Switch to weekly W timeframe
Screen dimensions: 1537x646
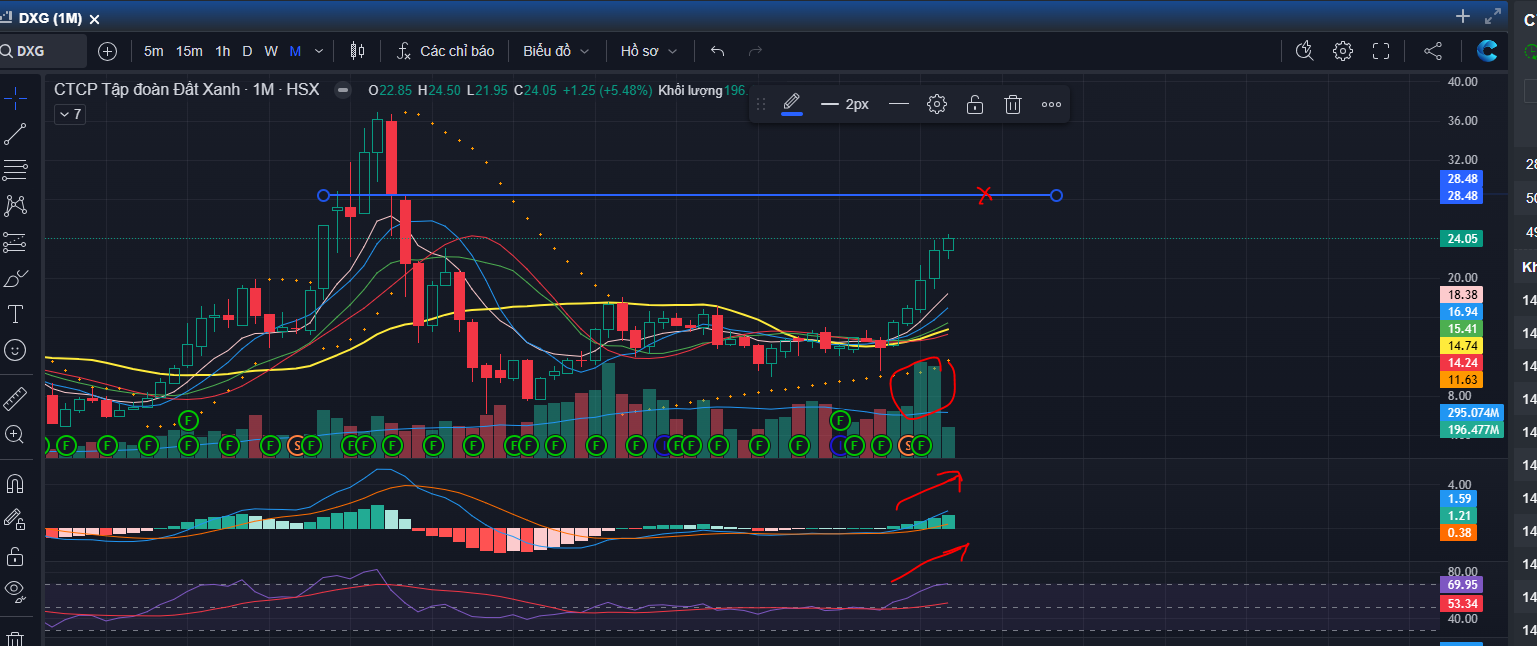[271, 51]
